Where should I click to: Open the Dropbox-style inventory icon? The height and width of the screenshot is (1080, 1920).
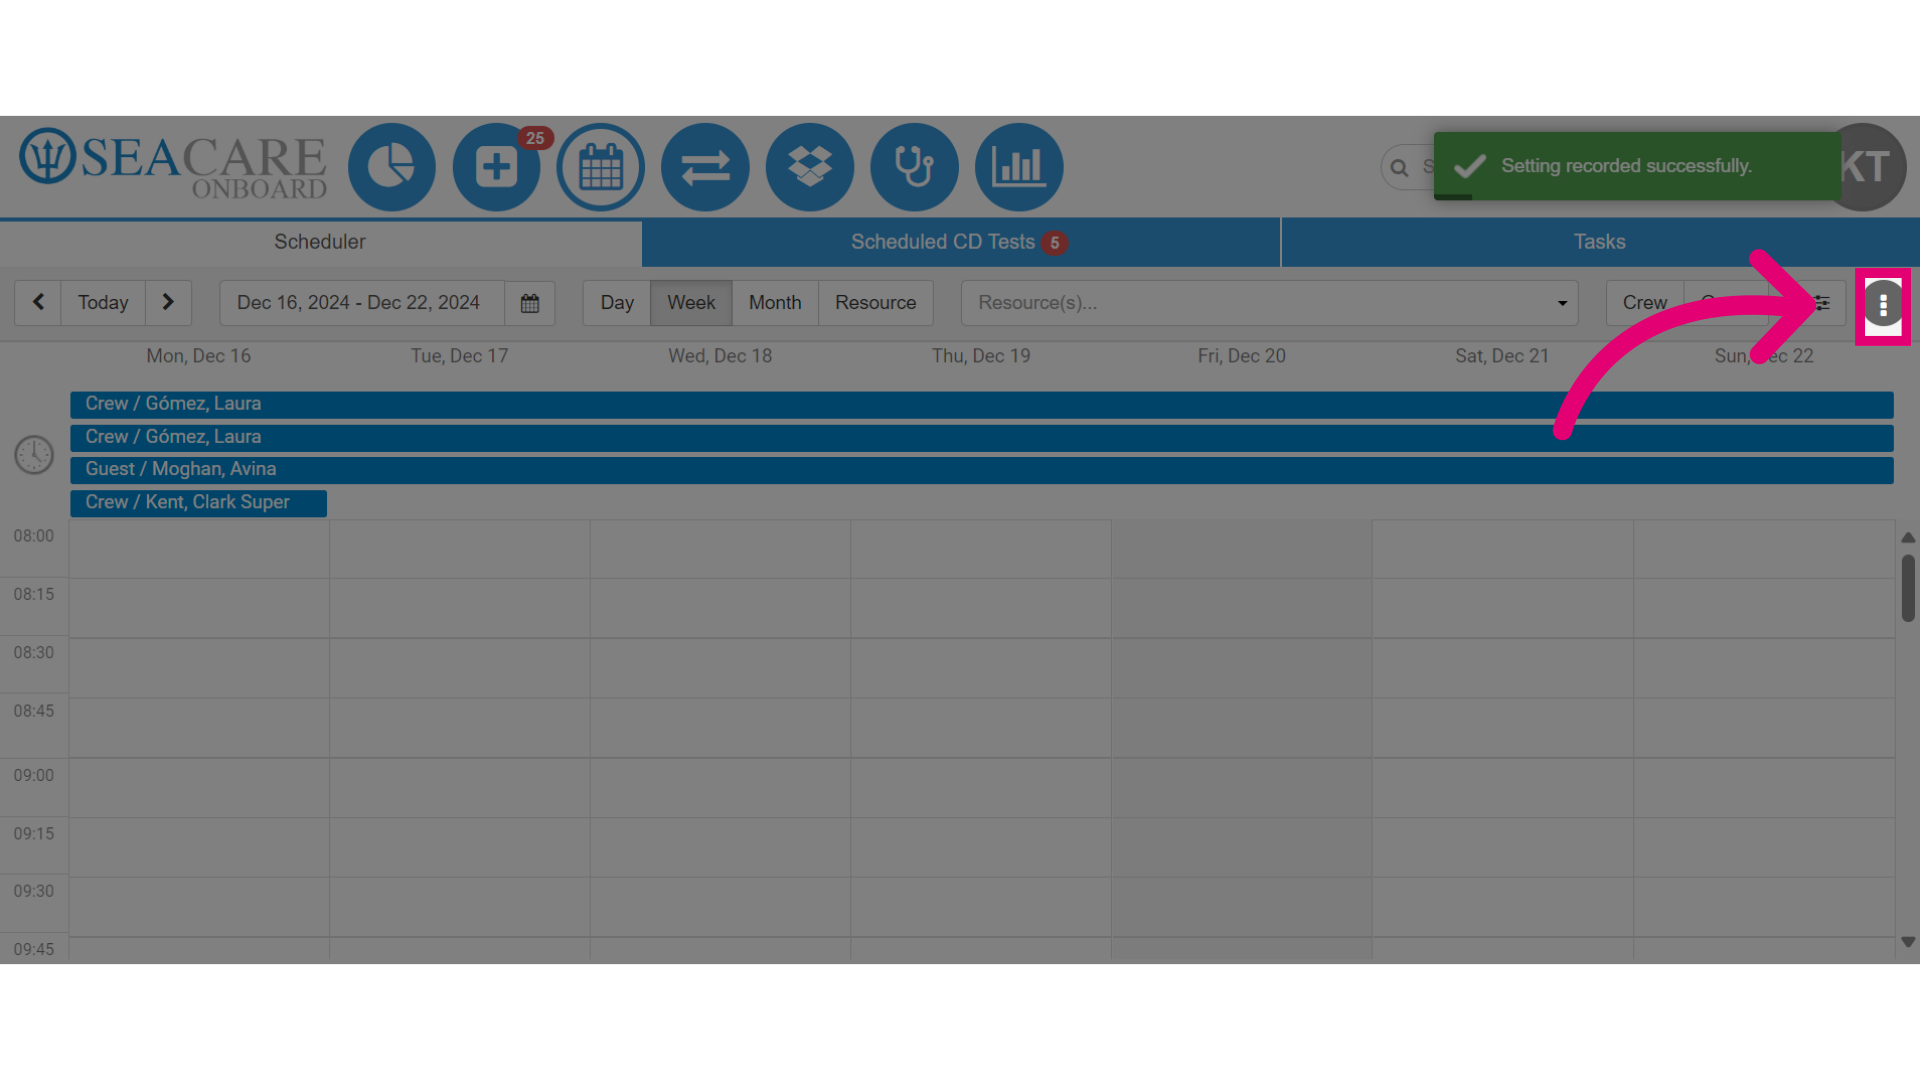(x=810, y=167)
